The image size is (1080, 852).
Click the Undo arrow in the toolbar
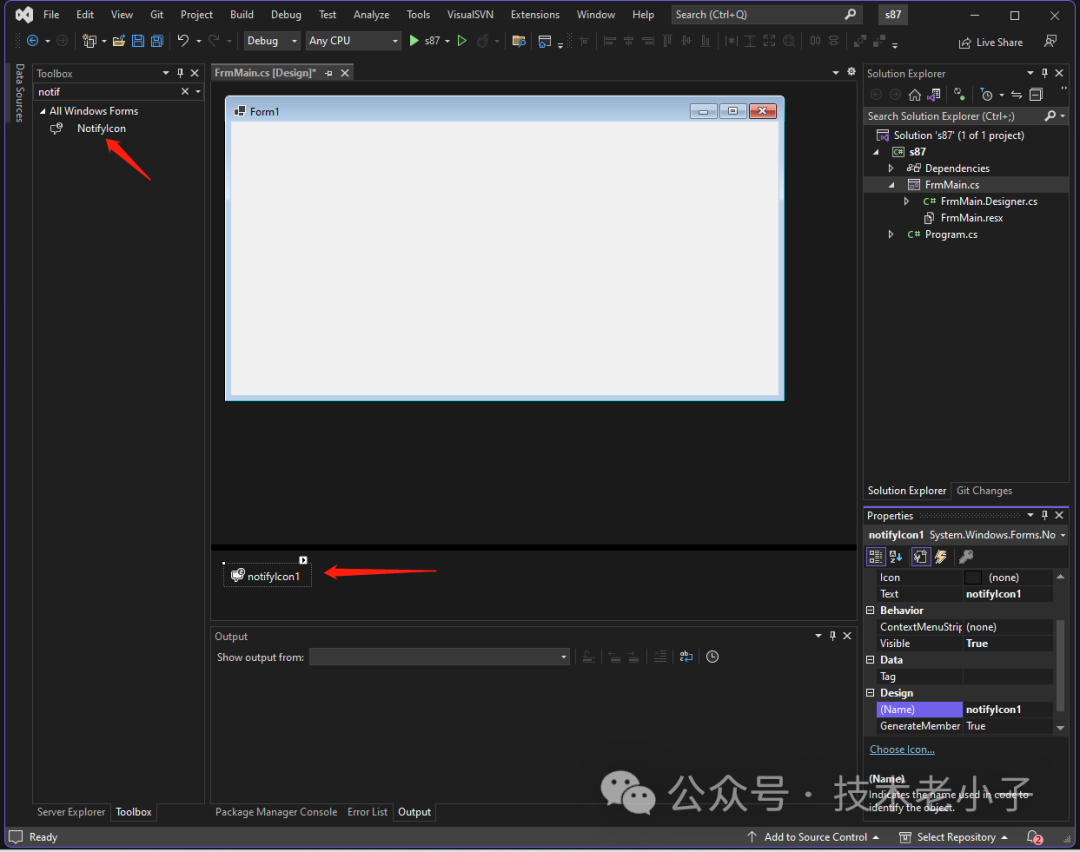click(x=182, y=41)
